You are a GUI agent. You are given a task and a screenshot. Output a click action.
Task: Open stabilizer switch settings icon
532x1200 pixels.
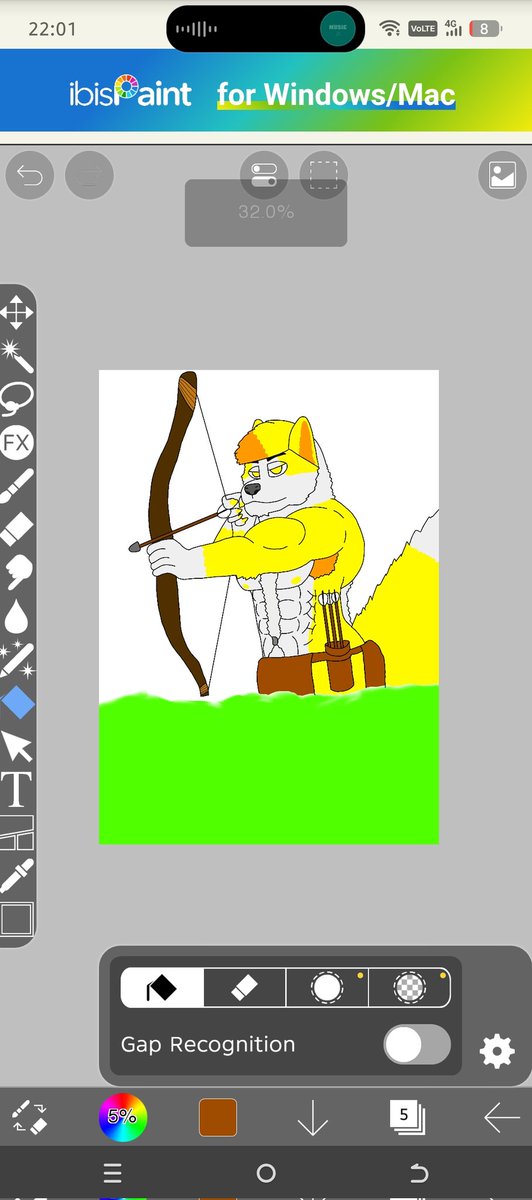pos(264,177)
